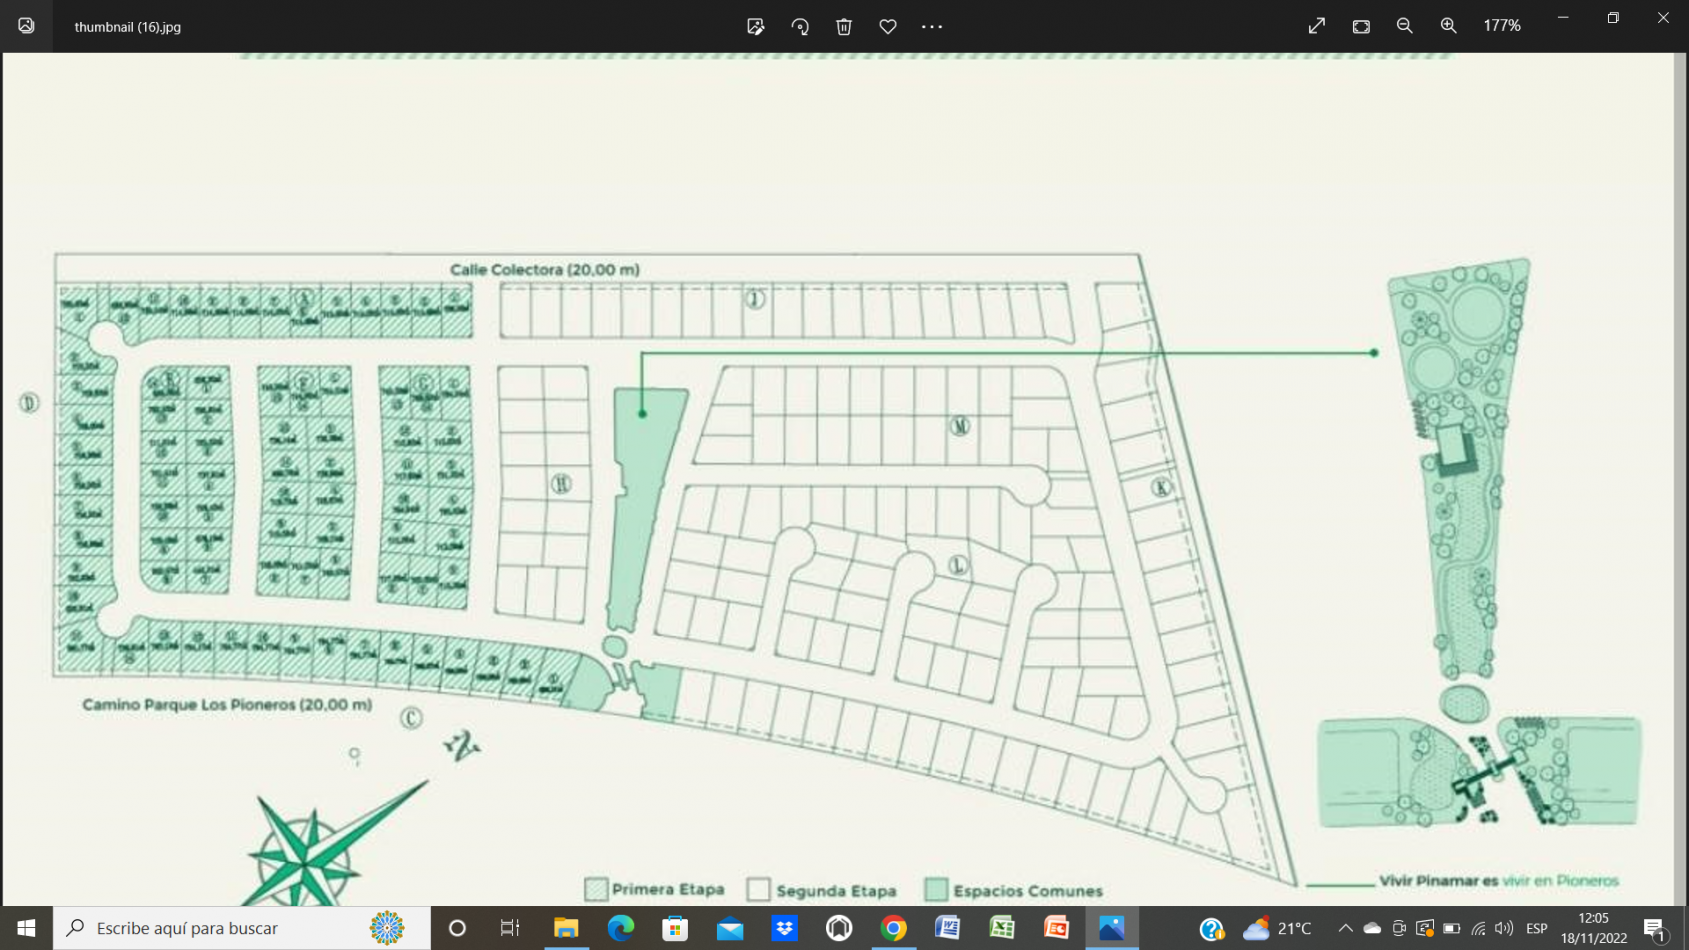This screenshot has width=1689, height=950.
Task: Click Primera Etapa legend swatch
Action: point(597,889)
